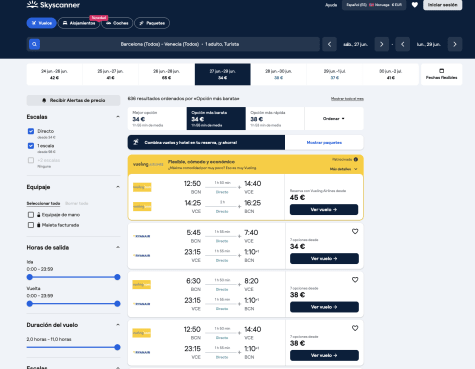The height and width of the screenshot is (369, 475).
Task: Go to previous departure date arrow
Action: 329,44
